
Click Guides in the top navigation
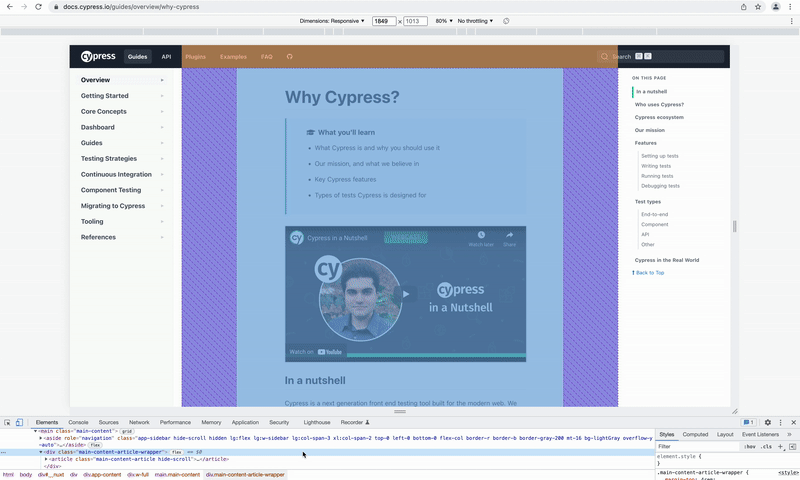pos(137,57)
